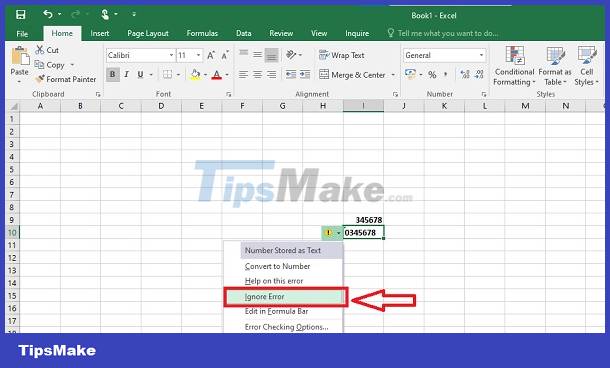The width and height of the screenshot is (610, 368).
Task: Toggle Wrap Text
Action: pyautogui.click(x=342, y=55)
